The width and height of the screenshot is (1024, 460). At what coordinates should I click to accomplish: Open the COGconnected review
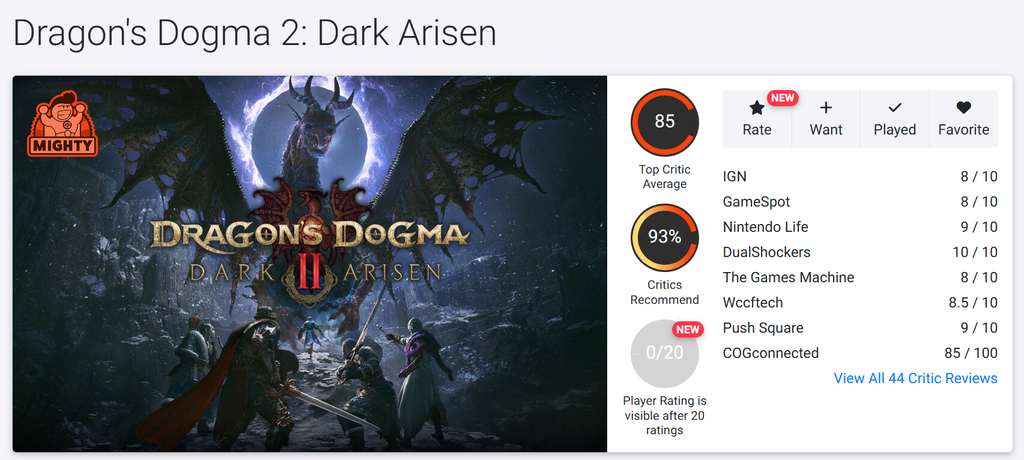(x=860, y=353)
